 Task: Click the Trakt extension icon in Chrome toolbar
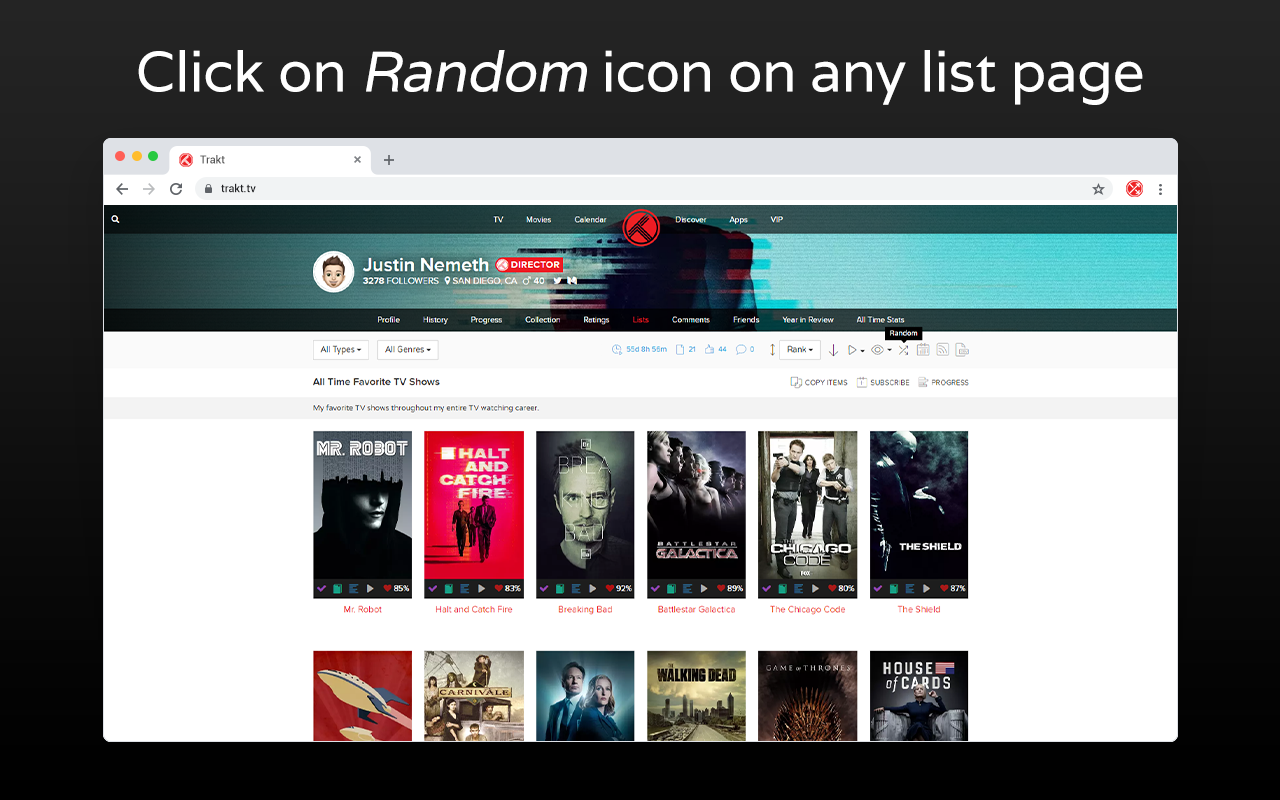(x=1134, y=189)
